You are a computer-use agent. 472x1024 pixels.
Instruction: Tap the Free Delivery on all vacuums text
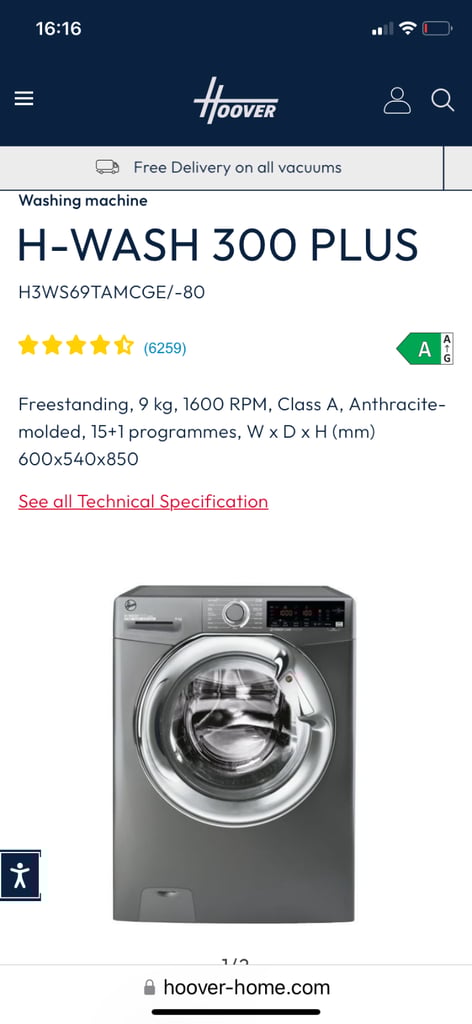click(x=238, y=167)
